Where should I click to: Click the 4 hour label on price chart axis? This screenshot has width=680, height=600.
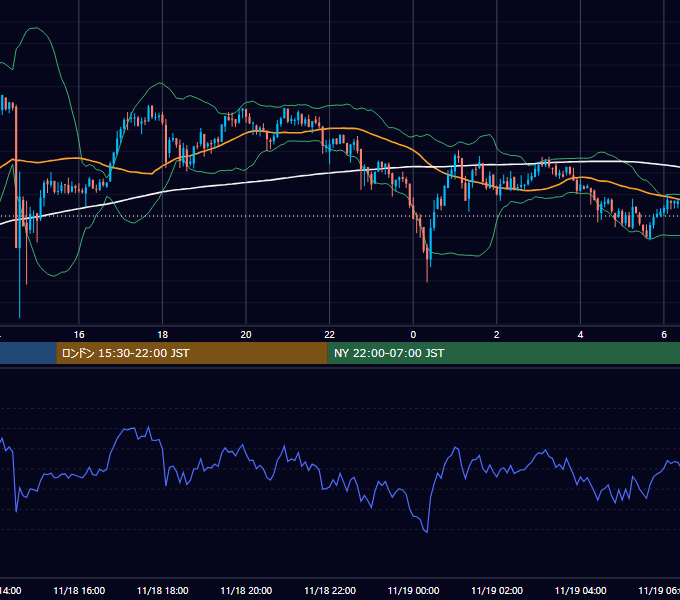[x=580, y=335]
